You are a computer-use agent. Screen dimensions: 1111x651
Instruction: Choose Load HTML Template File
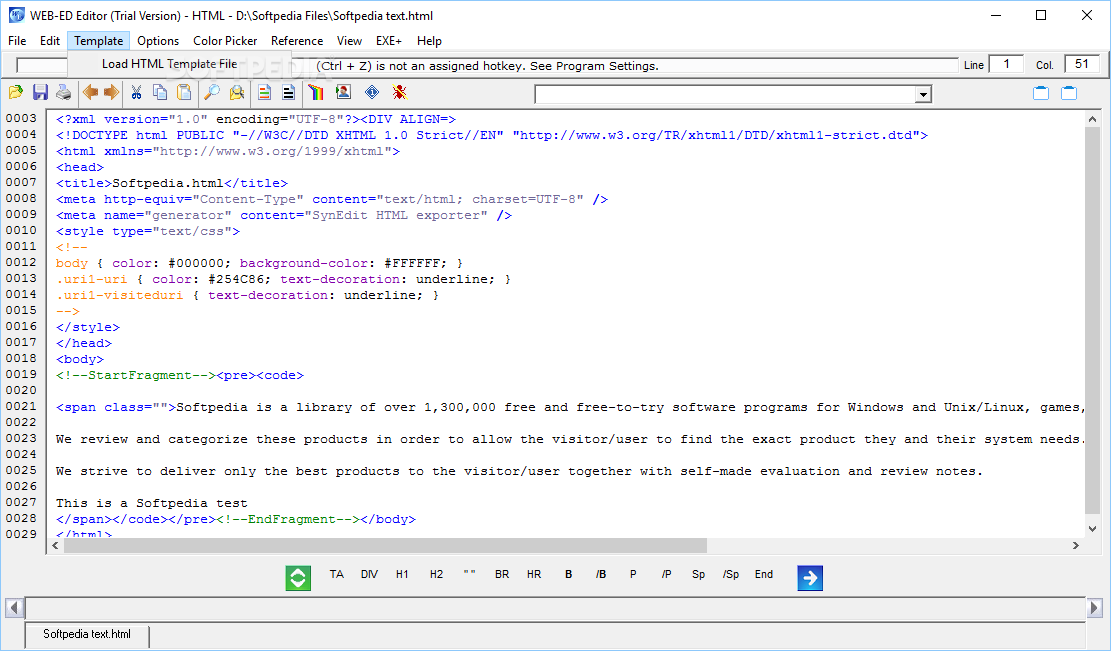(x=169, y=64)
